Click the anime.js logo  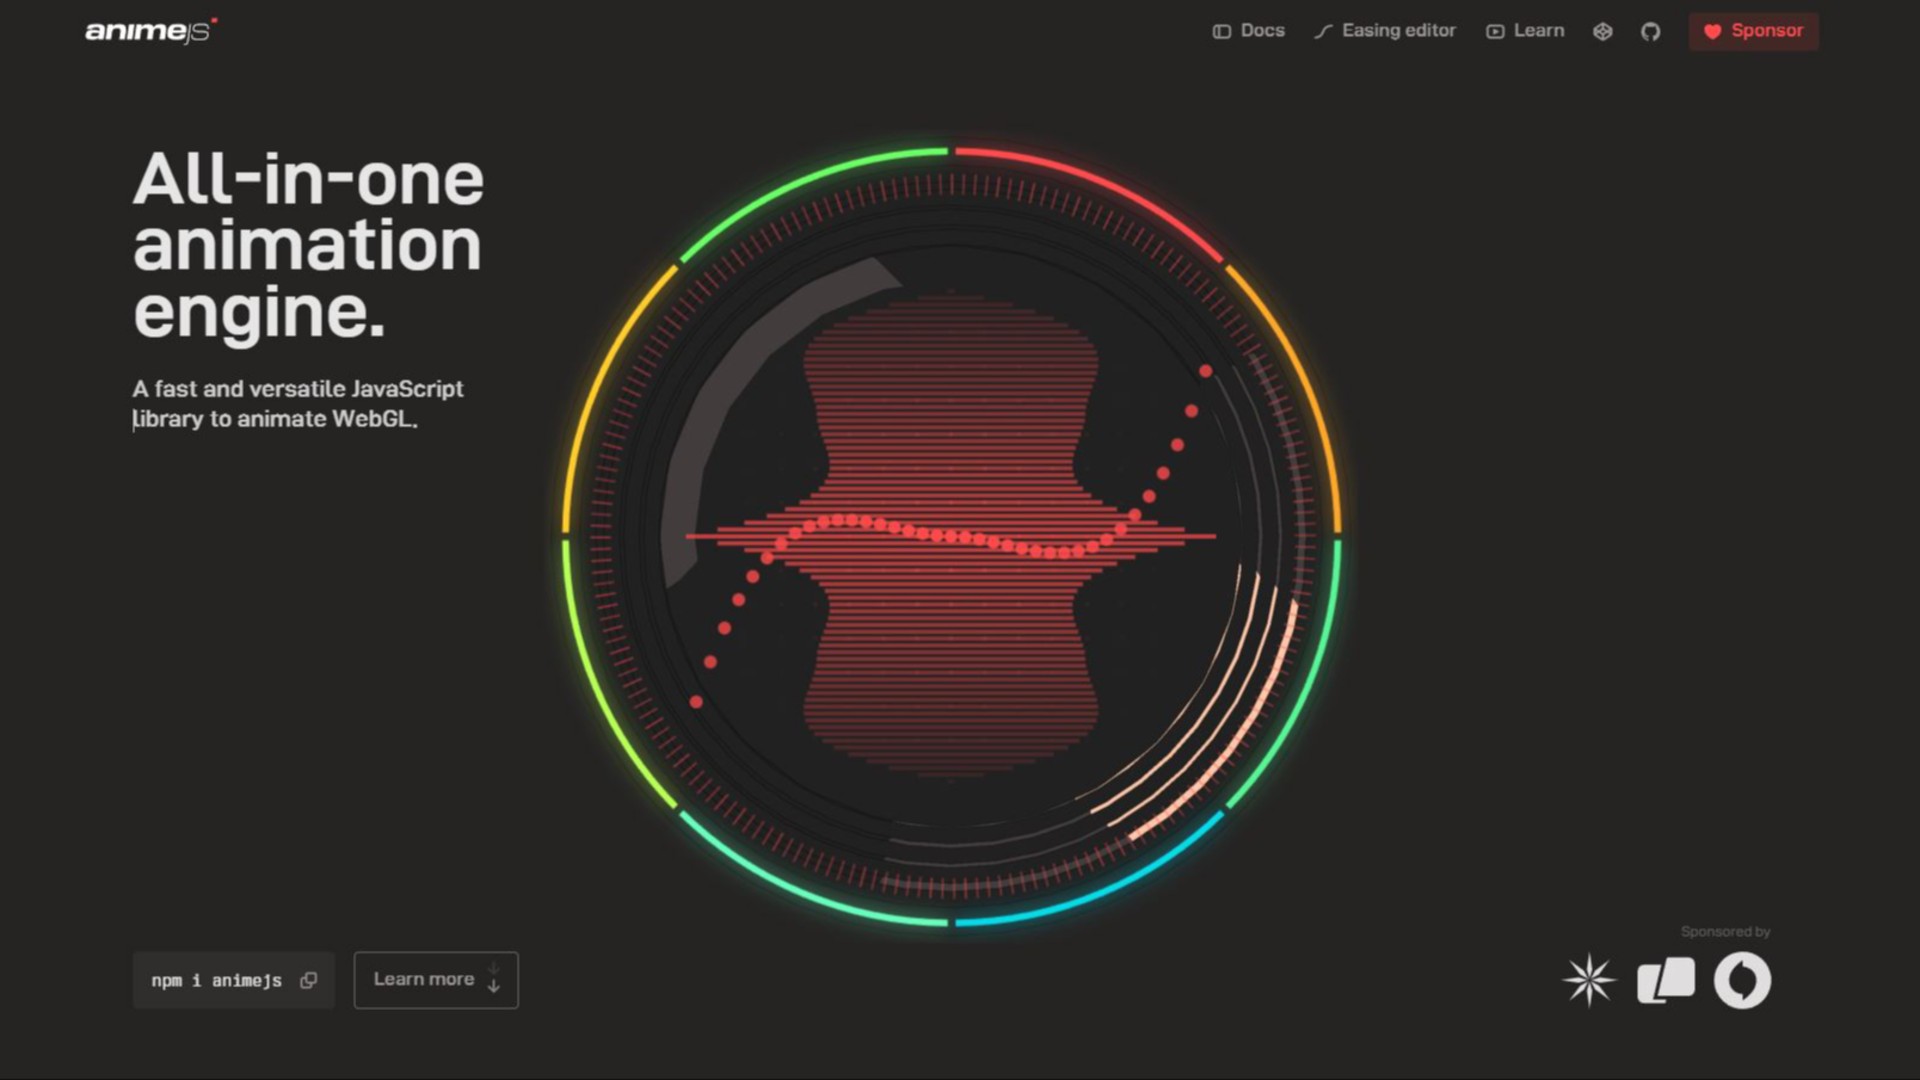tap(150, 31)
